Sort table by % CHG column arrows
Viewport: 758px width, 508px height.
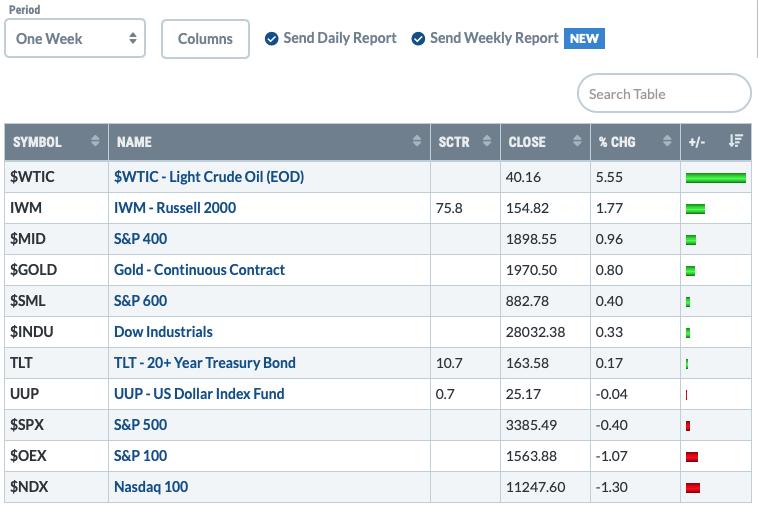[667, 141]
